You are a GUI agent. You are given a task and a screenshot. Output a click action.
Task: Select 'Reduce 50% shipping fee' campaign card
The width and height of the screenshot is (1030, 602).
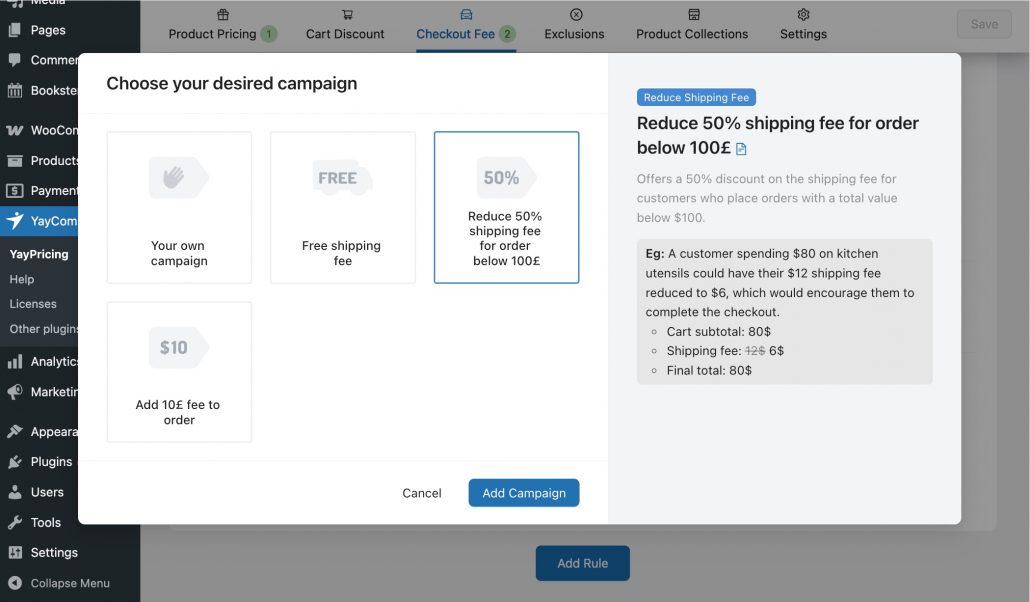click(506, 207)
